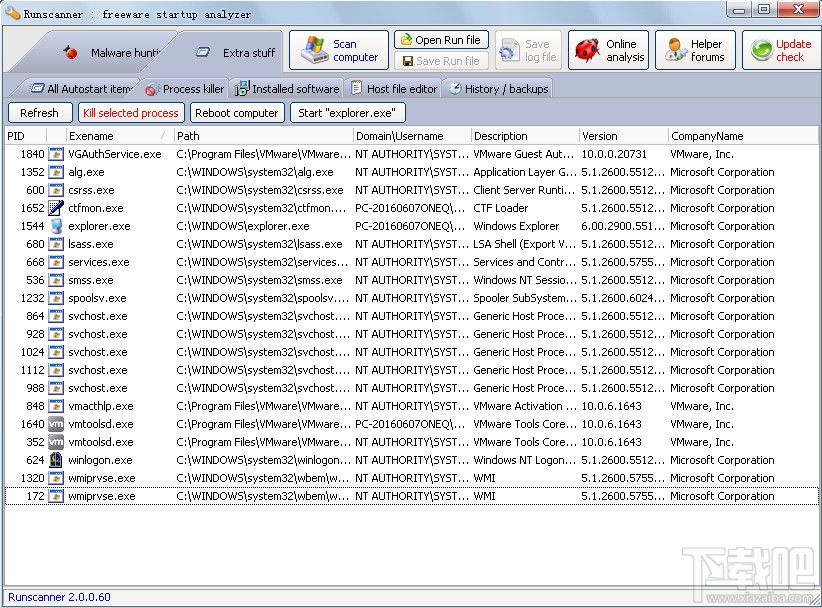822x608 pixels.
Task: Click Kill selected process button
Action: point(131,113)
